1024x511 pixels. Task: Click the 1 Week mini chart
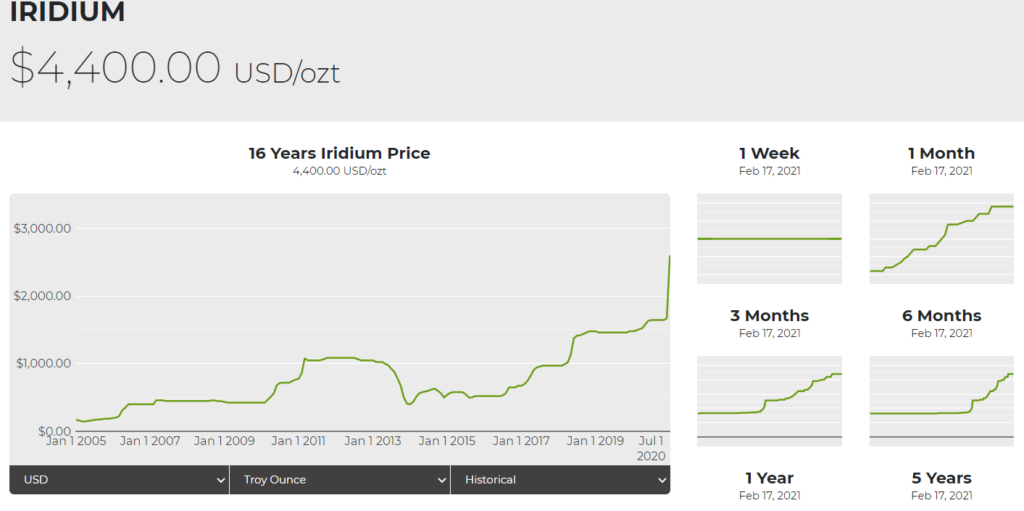point(769,239)
